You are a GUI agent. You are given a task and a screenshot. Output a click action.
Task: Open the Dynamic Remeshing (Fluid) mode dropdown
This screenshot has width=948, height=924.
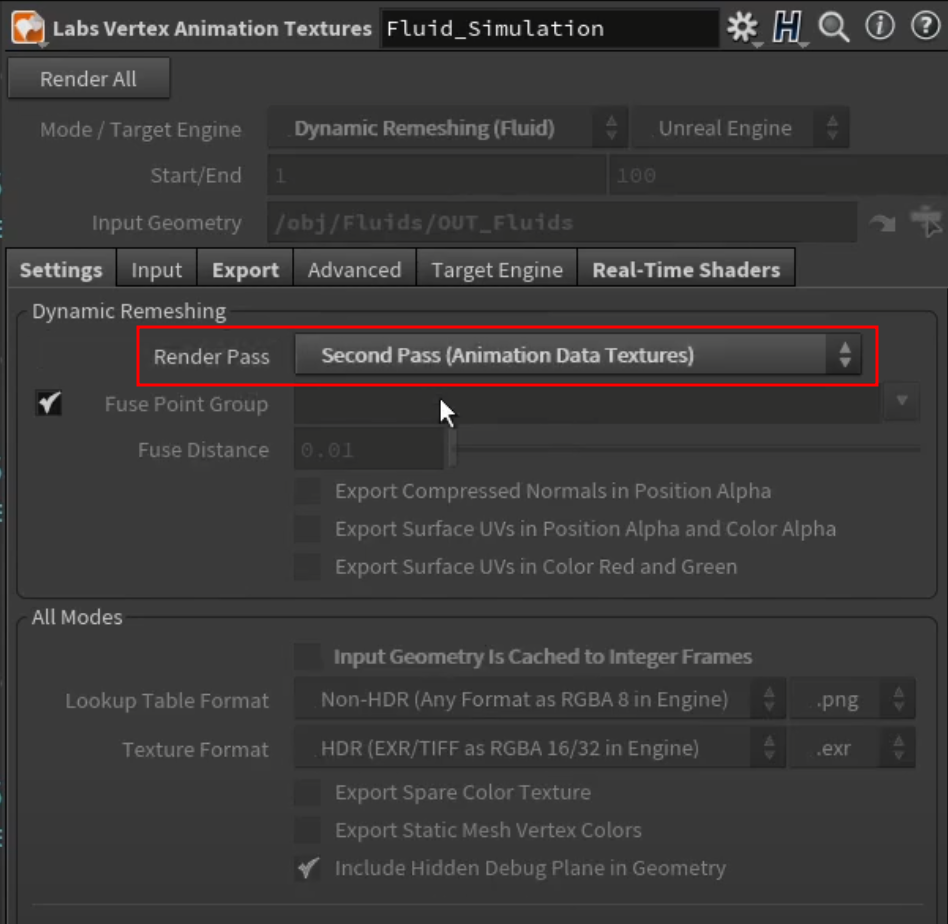pos(448,128)
